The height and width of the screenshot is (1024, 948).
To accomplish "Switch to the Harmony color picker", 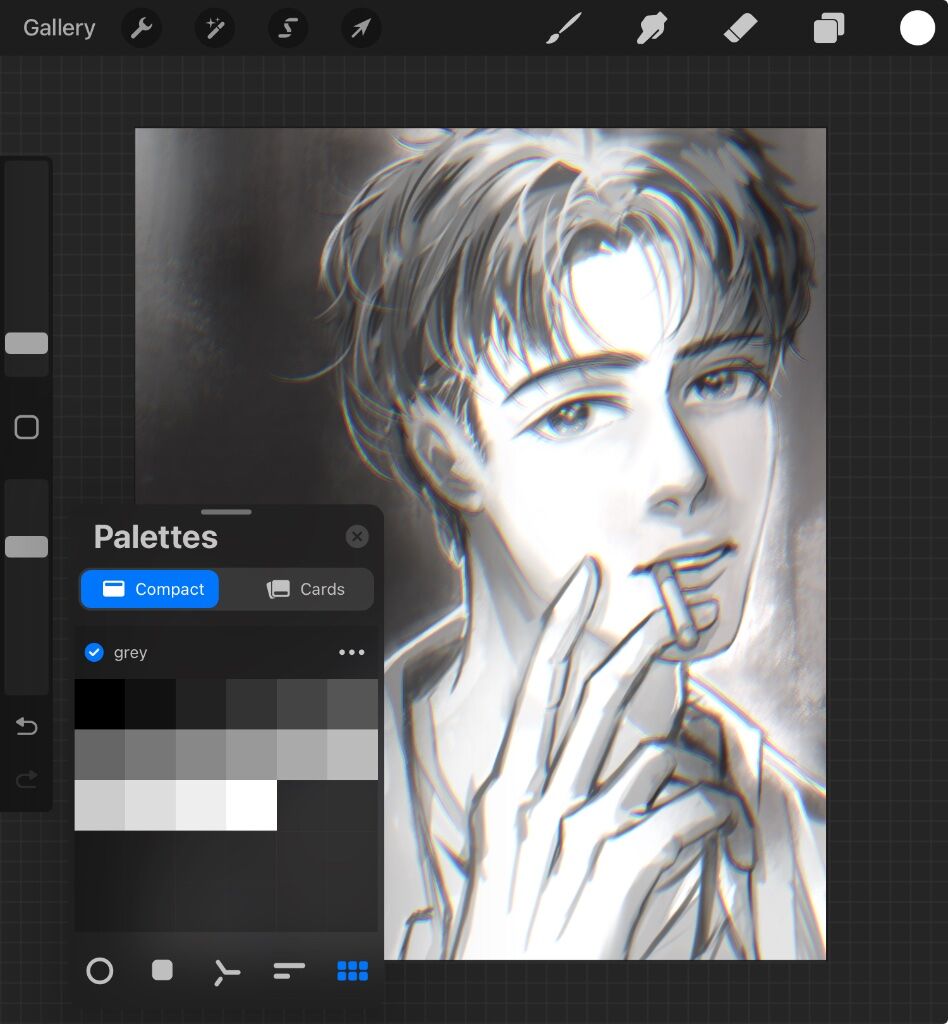I will (226, 972).
